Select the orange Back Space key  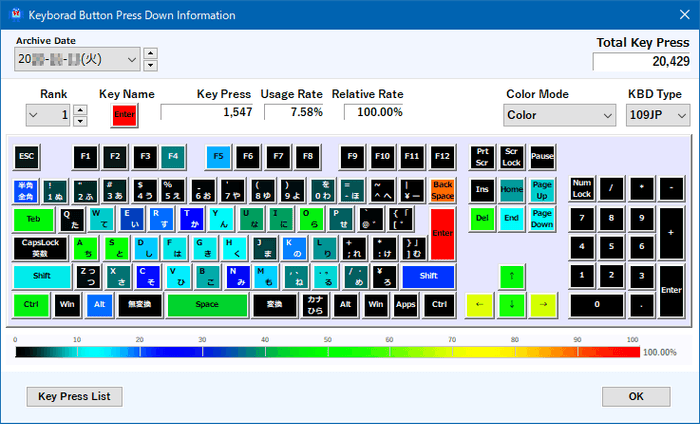click(442, 191)
